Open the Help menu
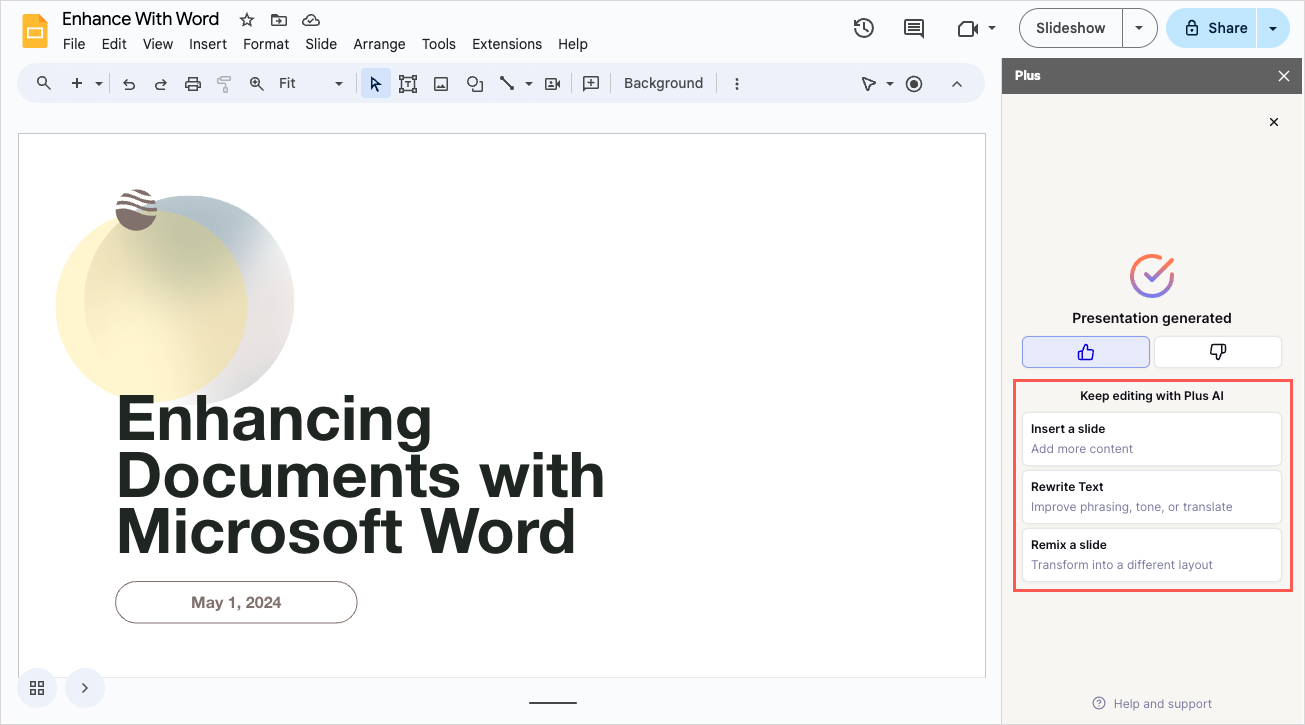Image resolution: width=1305 pixels, height=725 pixels. (573, 44)
